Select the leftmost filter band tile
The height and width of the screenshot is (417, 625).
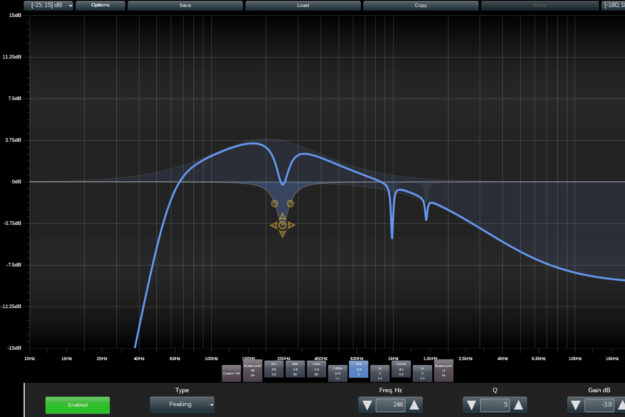pos(231,371)
